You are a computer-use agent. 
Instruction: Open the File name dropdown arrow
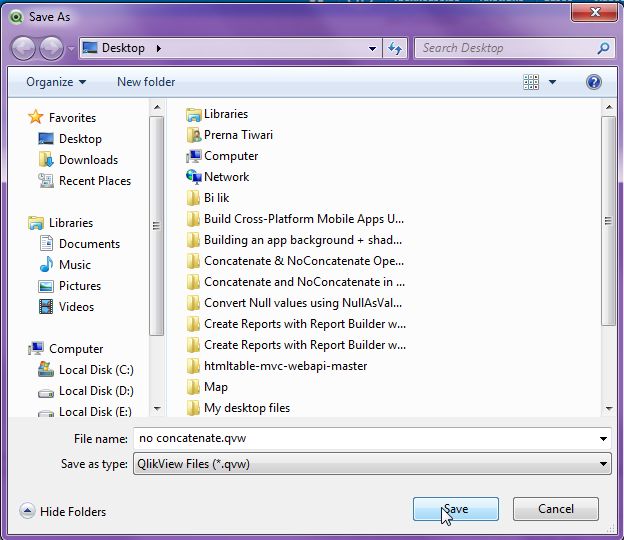coord(603,439)
